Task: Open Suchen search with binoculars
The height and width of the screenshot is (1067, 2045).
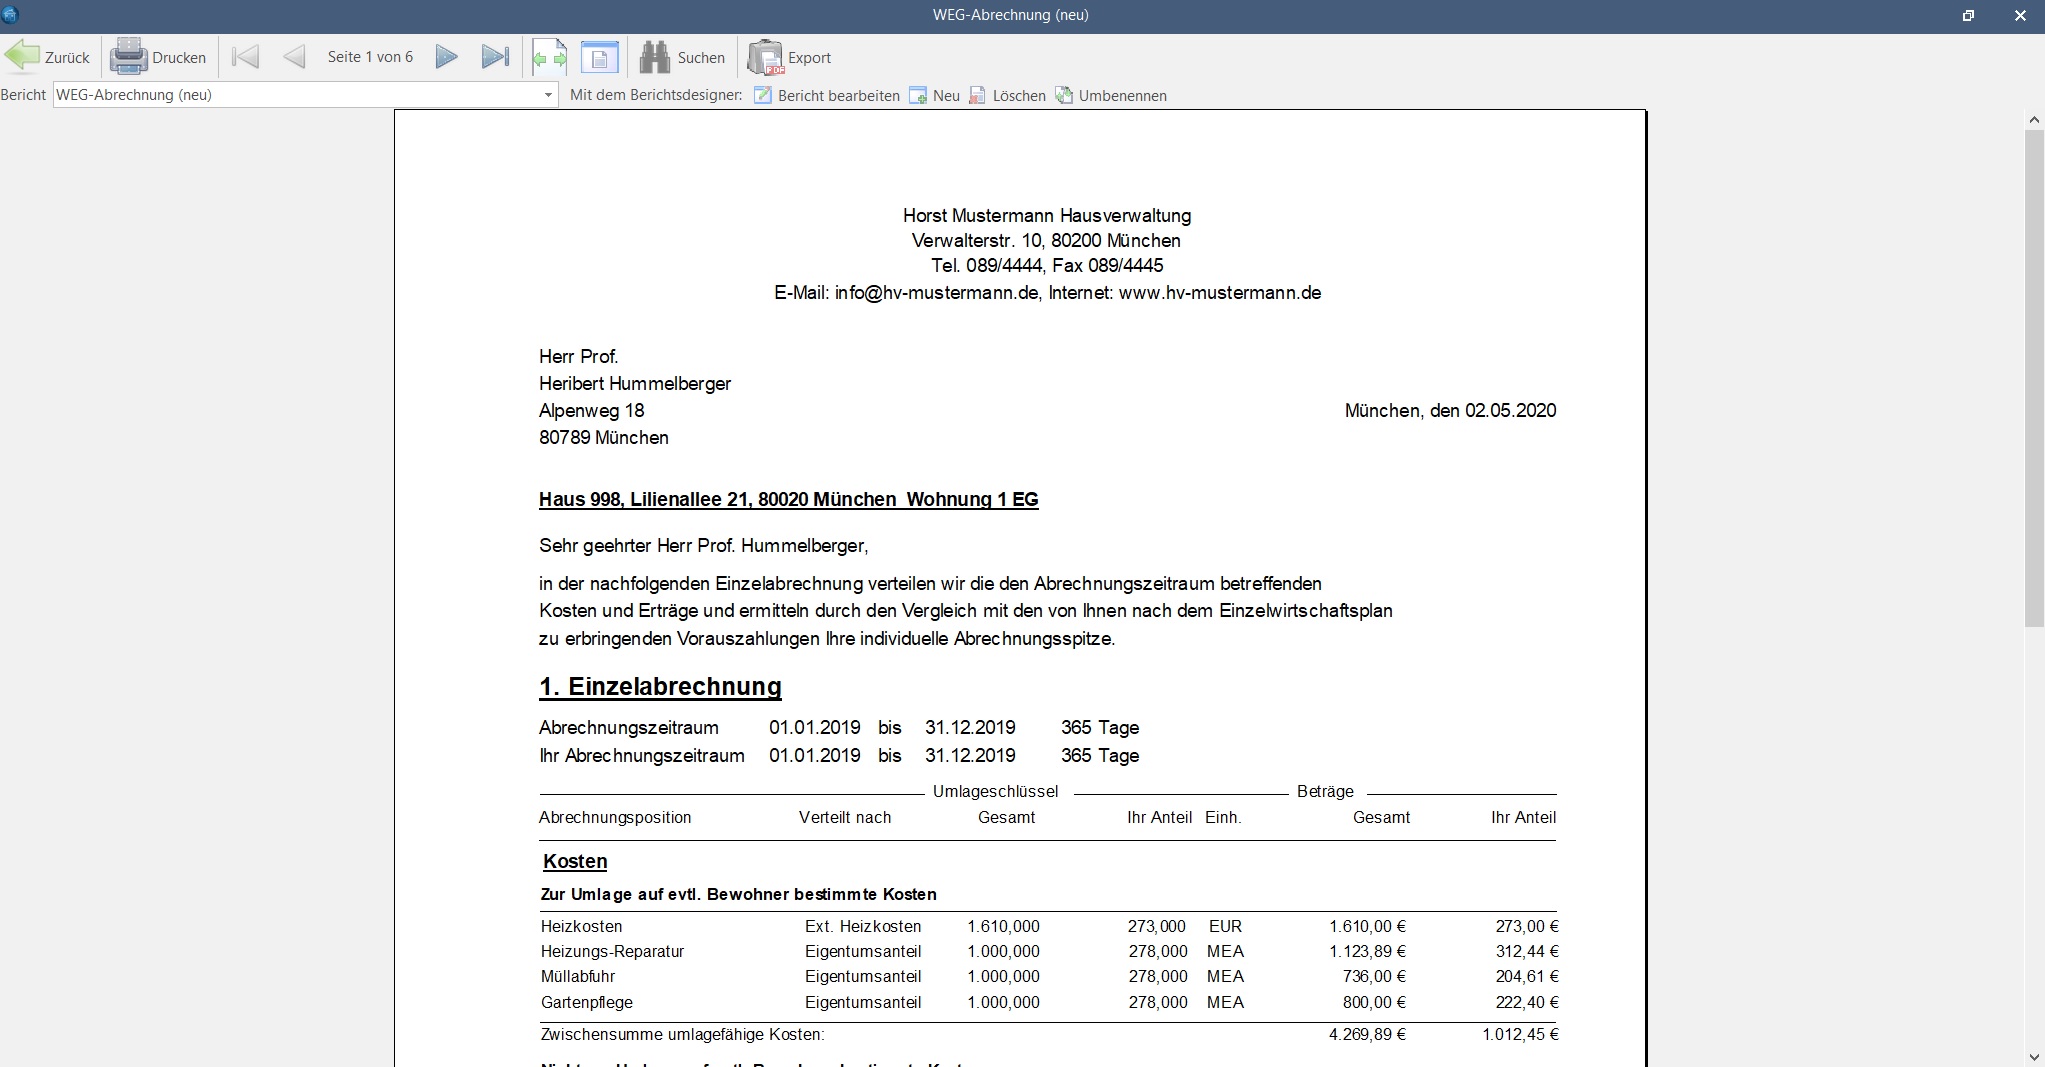Action: tap(682, 57)
